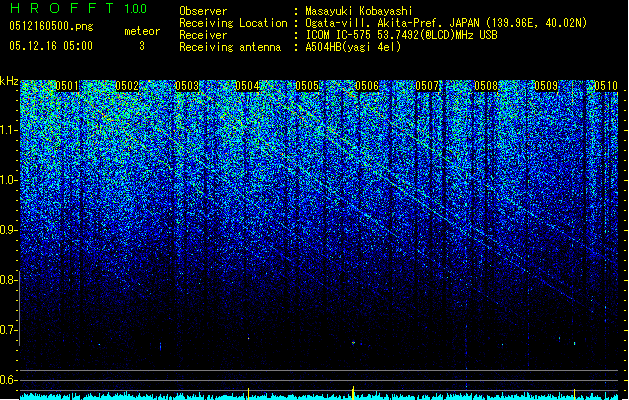
Task: Click the 0506 time marker
Action: click(x=367, y=86)
